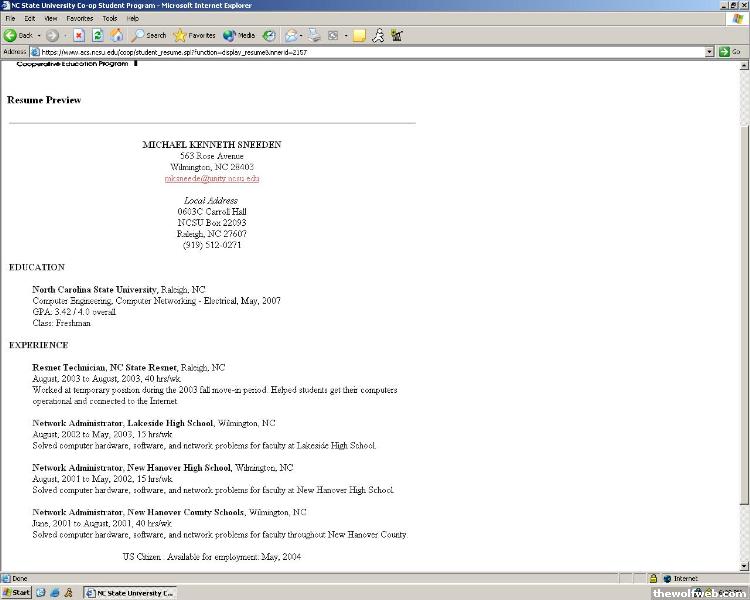Open the Search pane
The image size is (750, 600).
149,35
